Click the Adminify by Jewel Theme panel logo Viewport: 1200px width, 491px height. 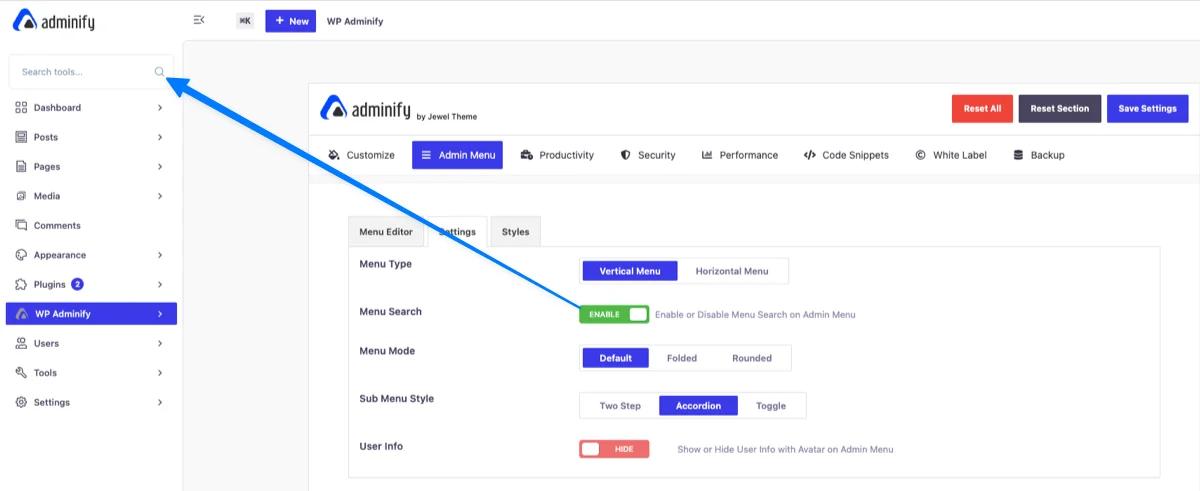coord(398,108)
